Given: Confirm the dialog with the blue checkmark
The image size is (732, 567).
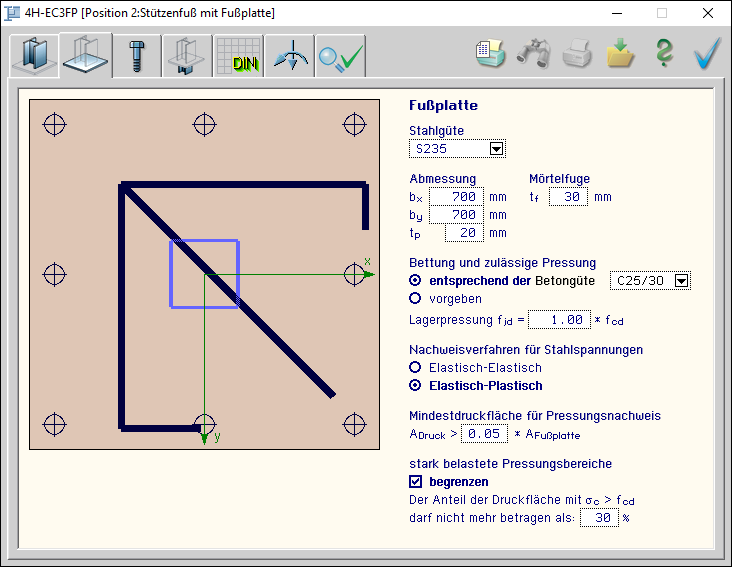Looking at the screenshot, I should [x=707, y=54].
